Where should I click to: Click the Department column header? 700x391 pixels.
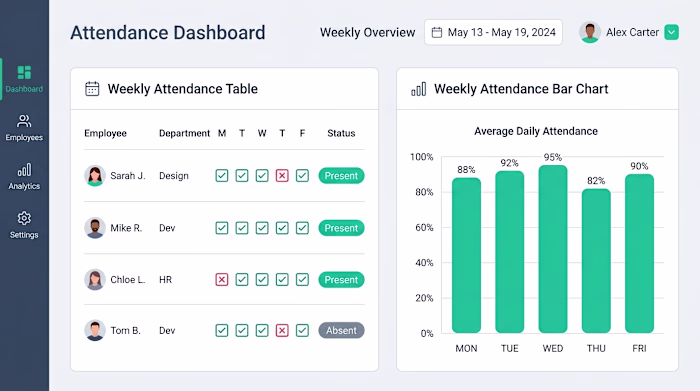[184, 133]
